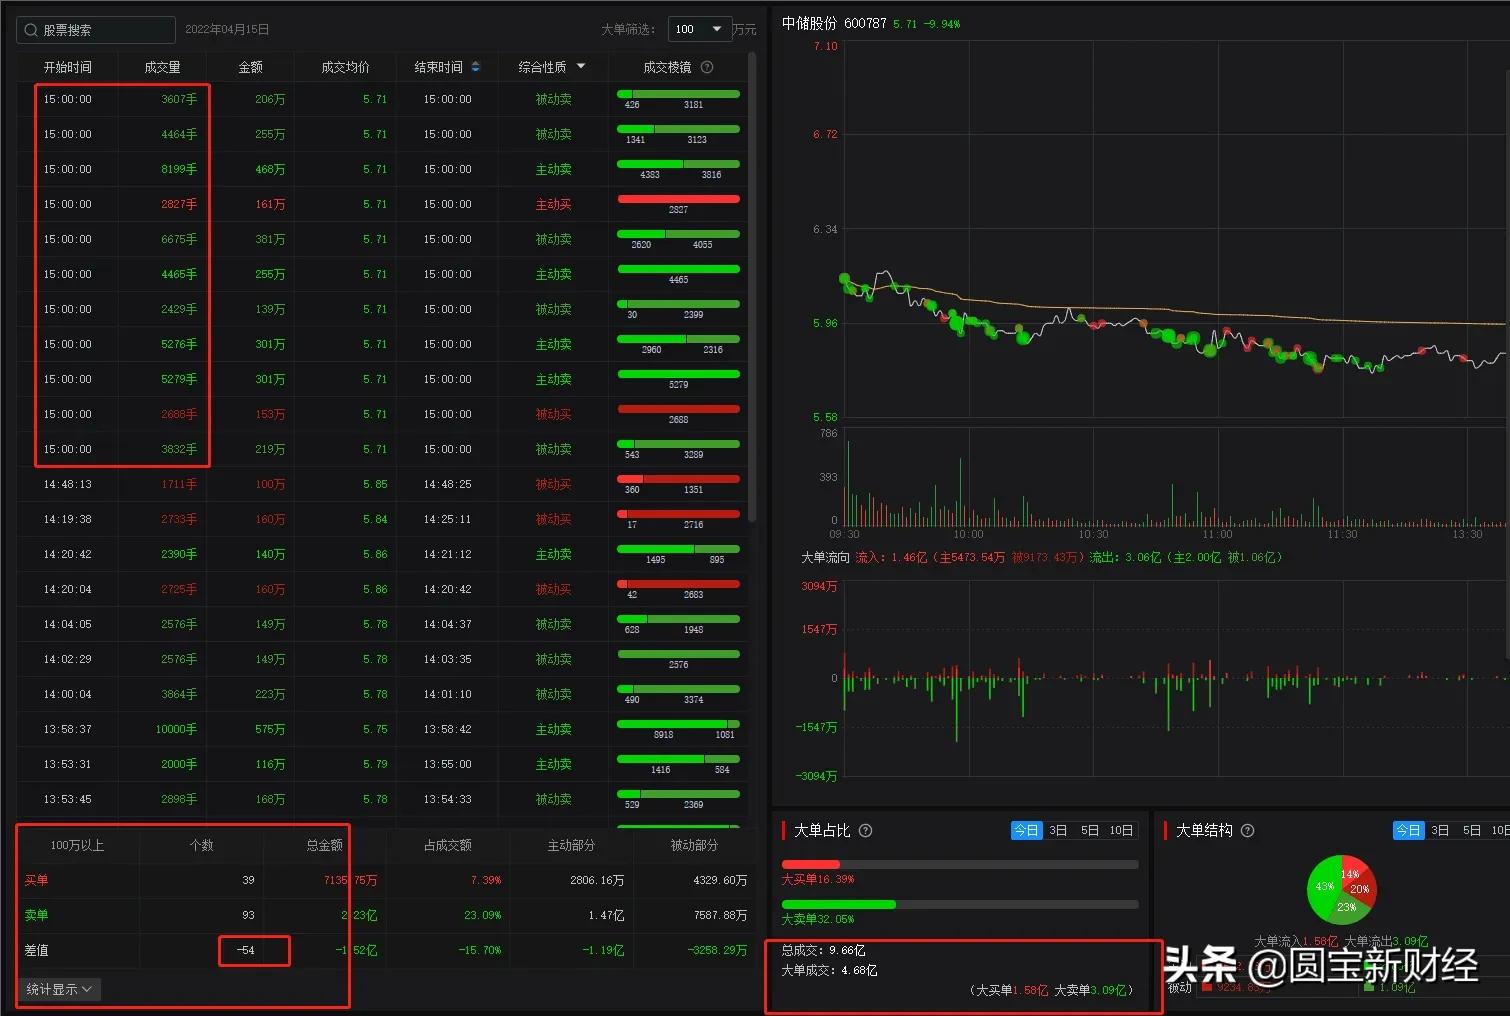This screenshot has width=1510, height=1016.
Task: Click the 中储股份 stock name in chart header
Action: coord(809,23)
